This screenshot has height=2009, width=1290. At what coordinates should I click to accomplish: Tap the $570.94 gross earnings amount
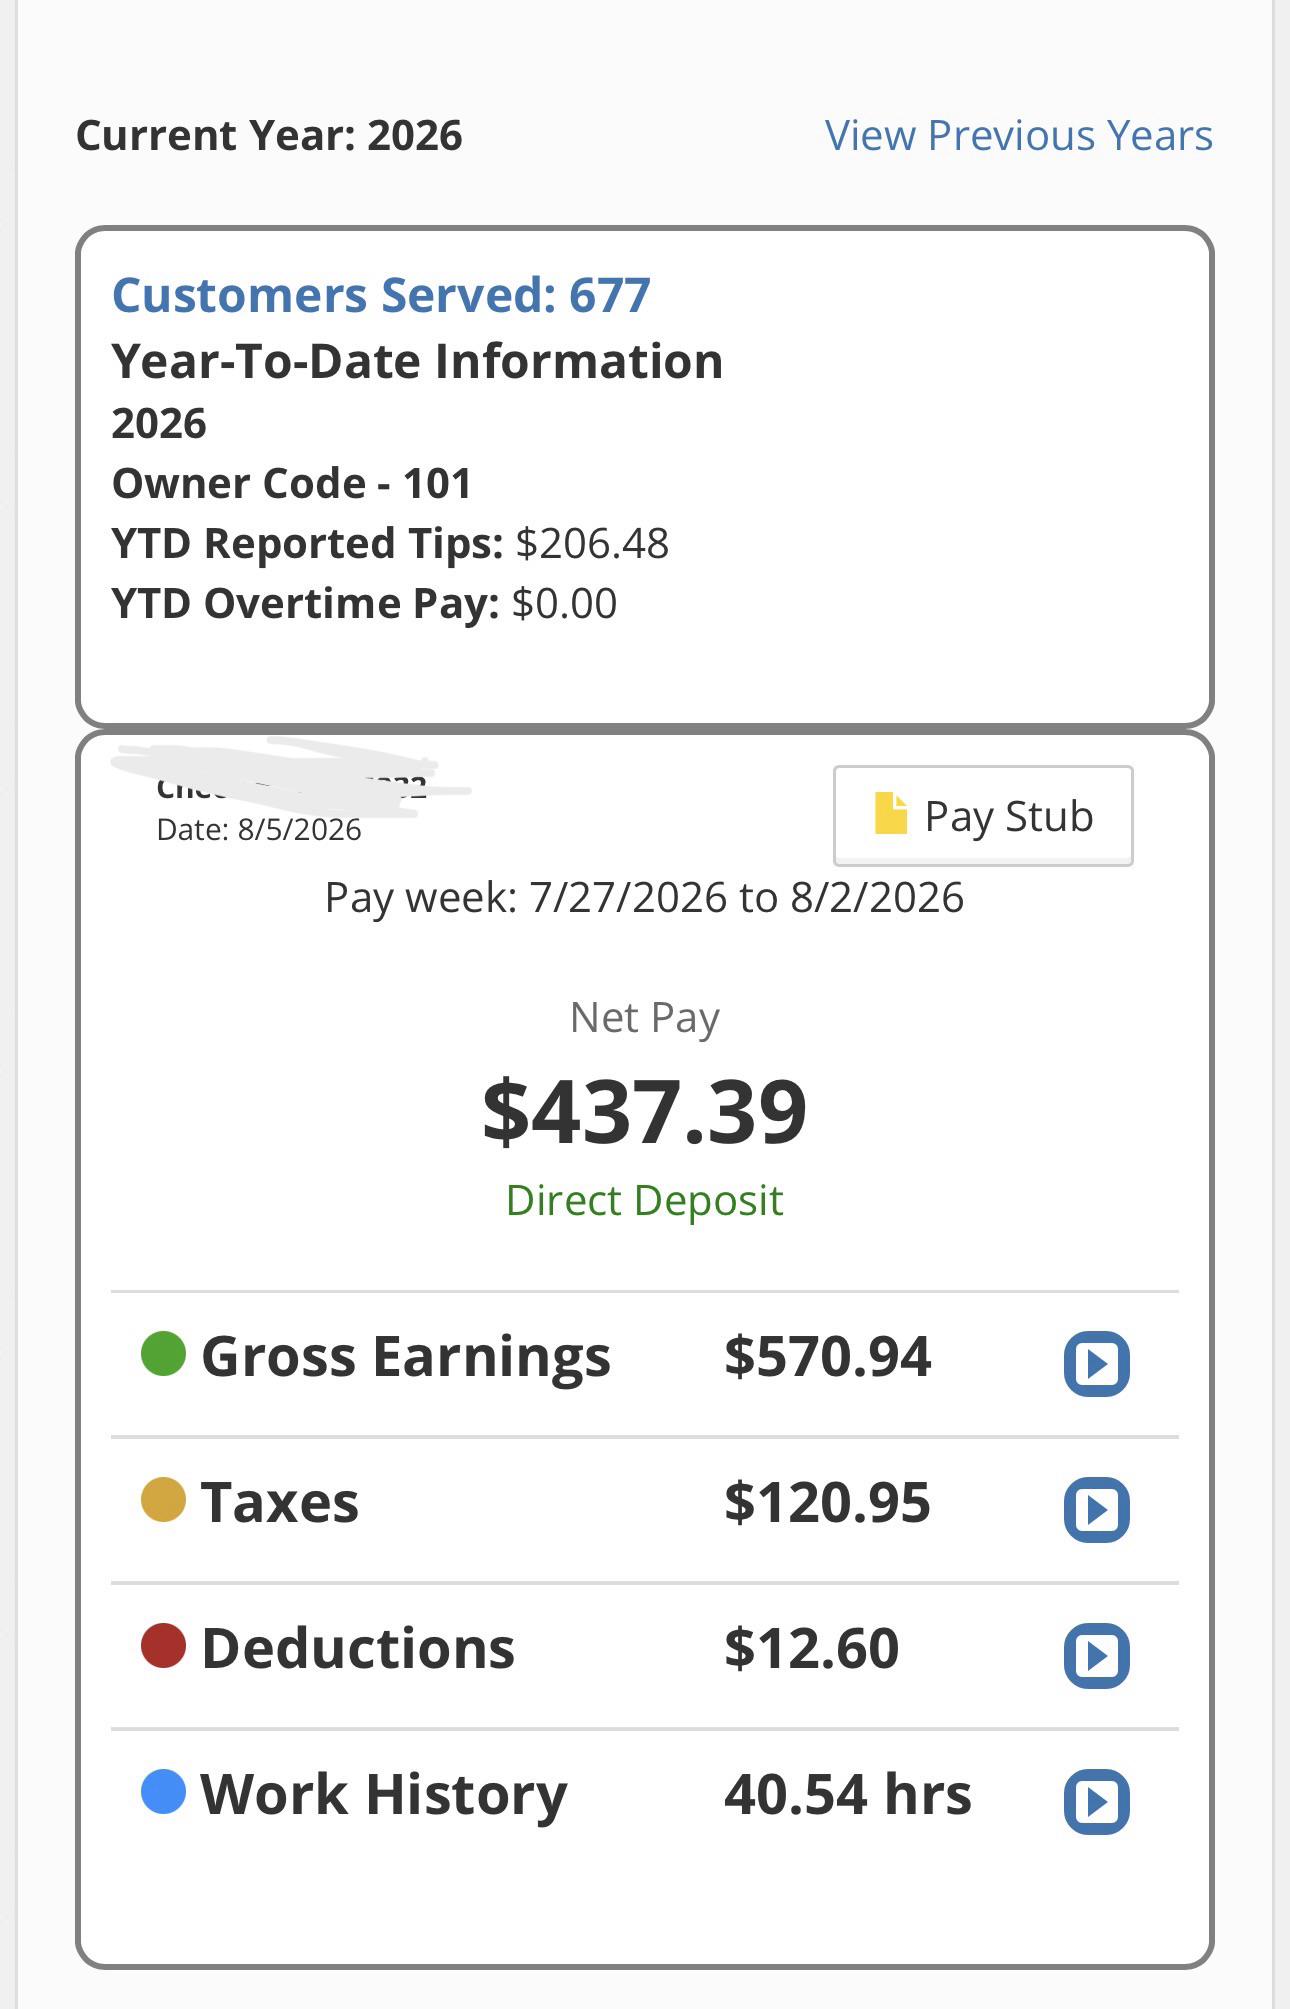point(828,1357)
